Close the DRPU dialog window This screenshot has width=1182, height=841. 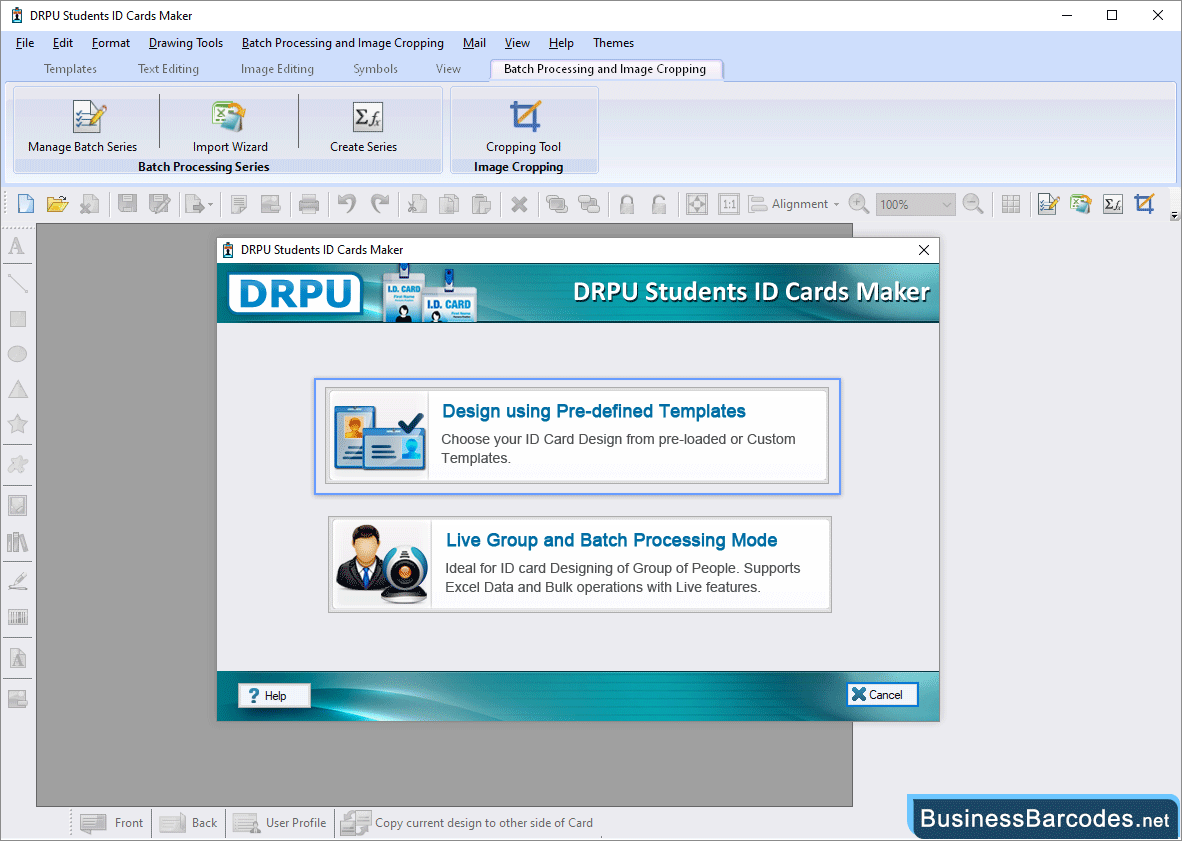[x=923, y=250]
